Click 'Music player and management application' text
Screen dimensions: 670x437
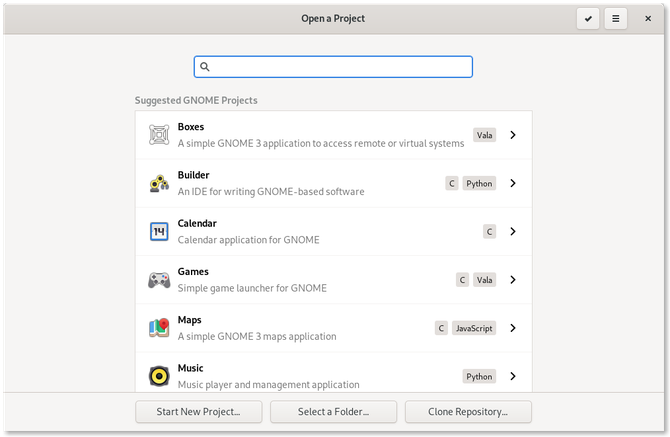click(268, 384)
